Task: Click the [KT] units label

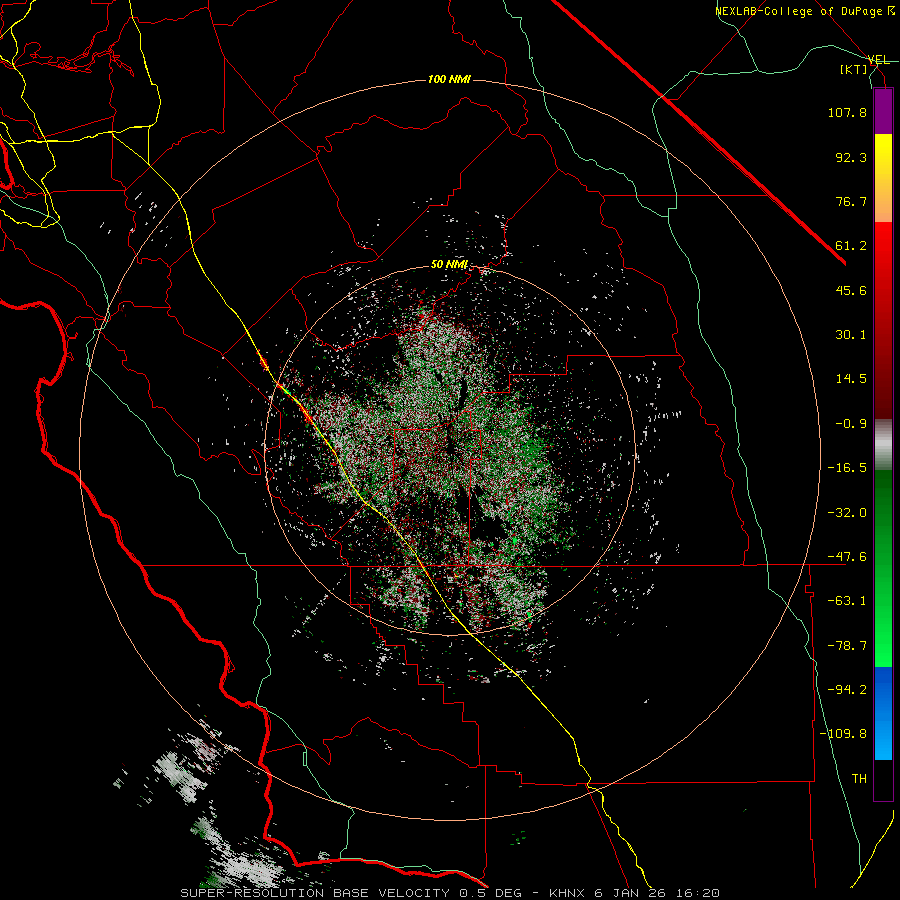Action: pyautogui.click(x=854, y=69)
